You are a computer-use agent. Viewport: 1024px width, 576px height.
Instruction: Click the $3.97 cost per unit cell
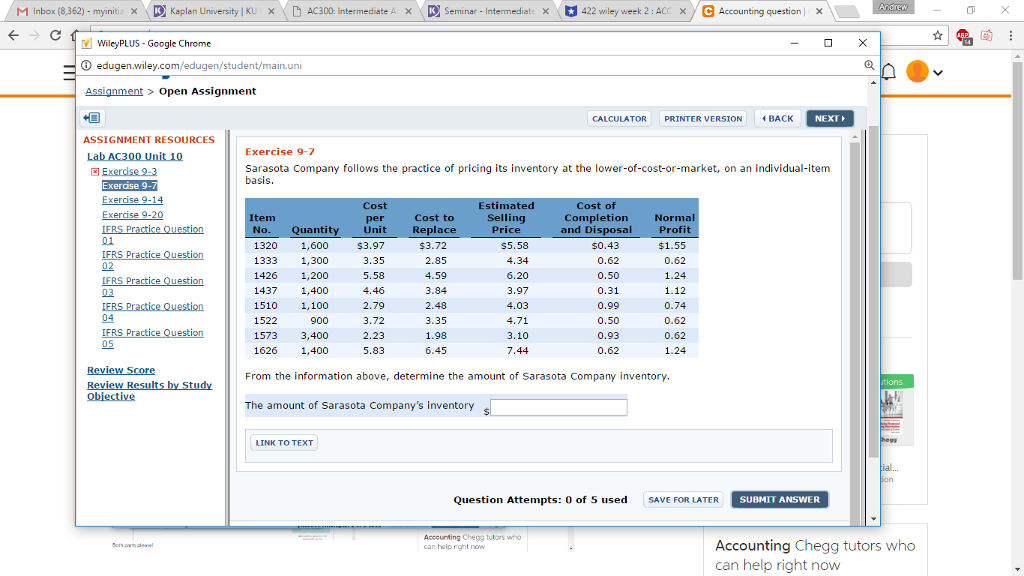click(371, 246)
